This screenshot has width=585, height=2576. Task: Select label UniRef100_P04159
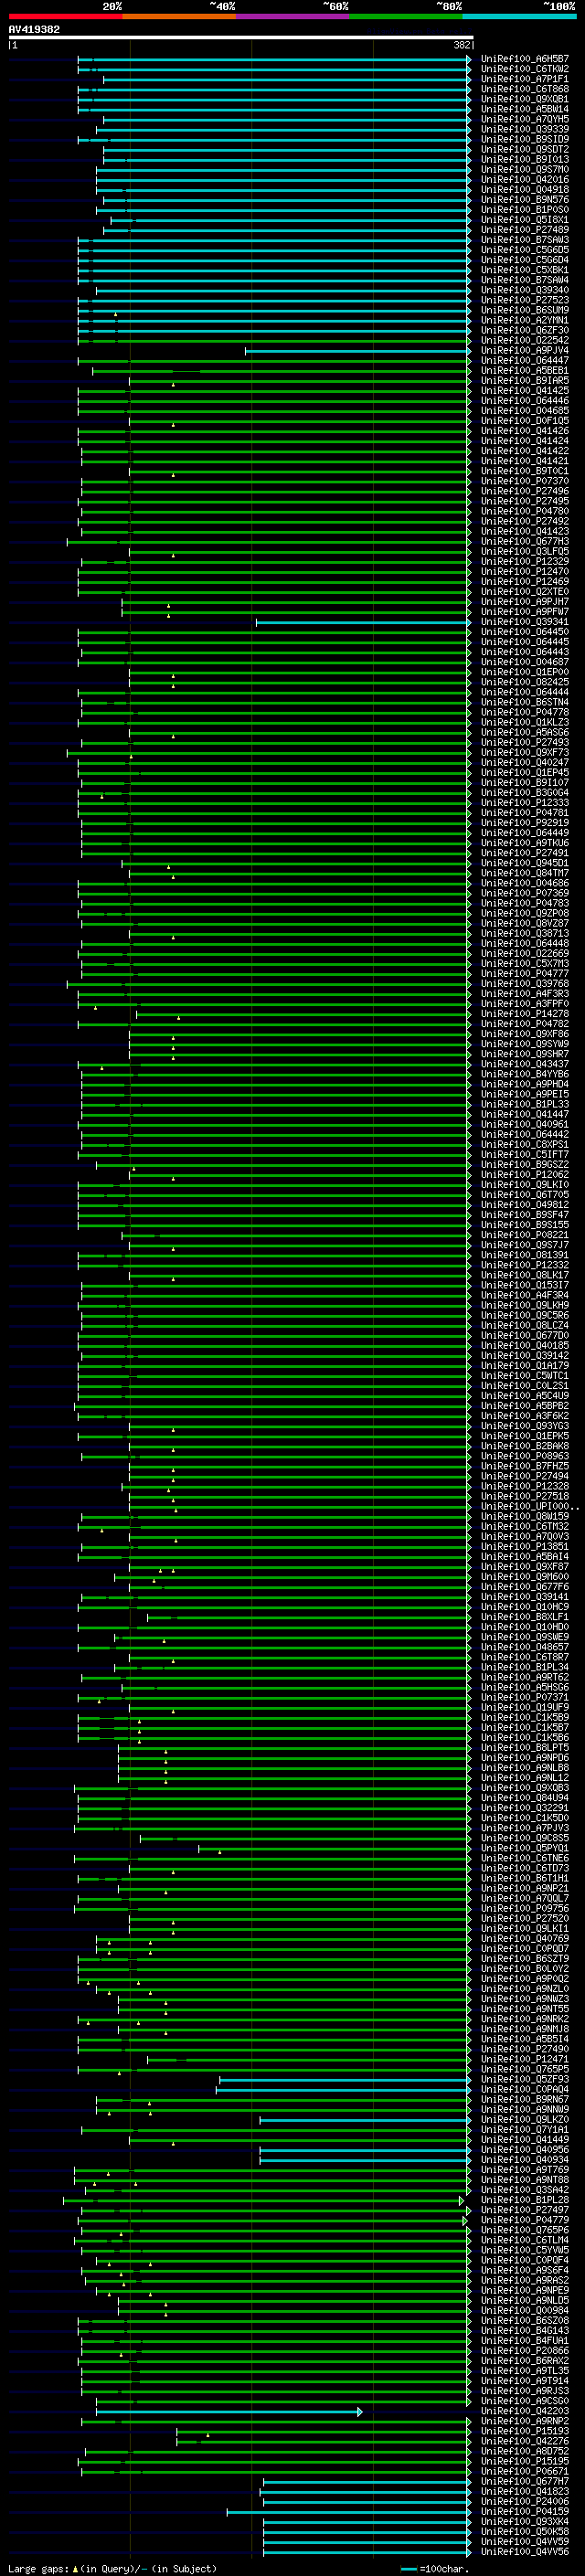tap(524, 2512)
